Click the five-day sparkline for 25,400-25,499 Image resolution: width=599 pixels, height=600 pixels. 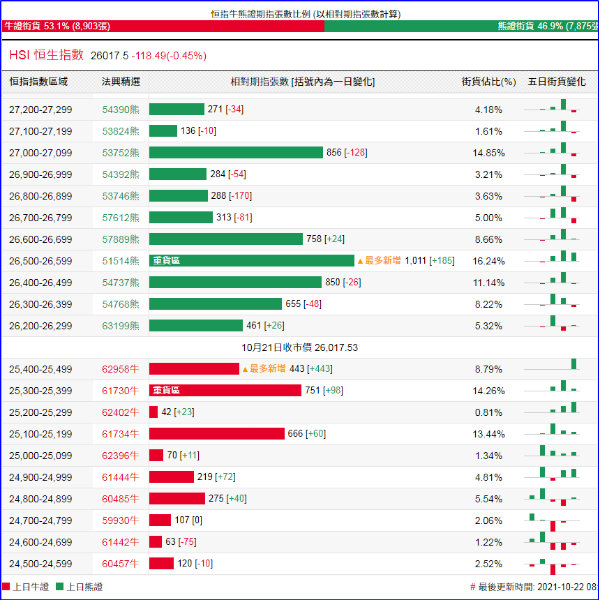[x=552, y=365]
